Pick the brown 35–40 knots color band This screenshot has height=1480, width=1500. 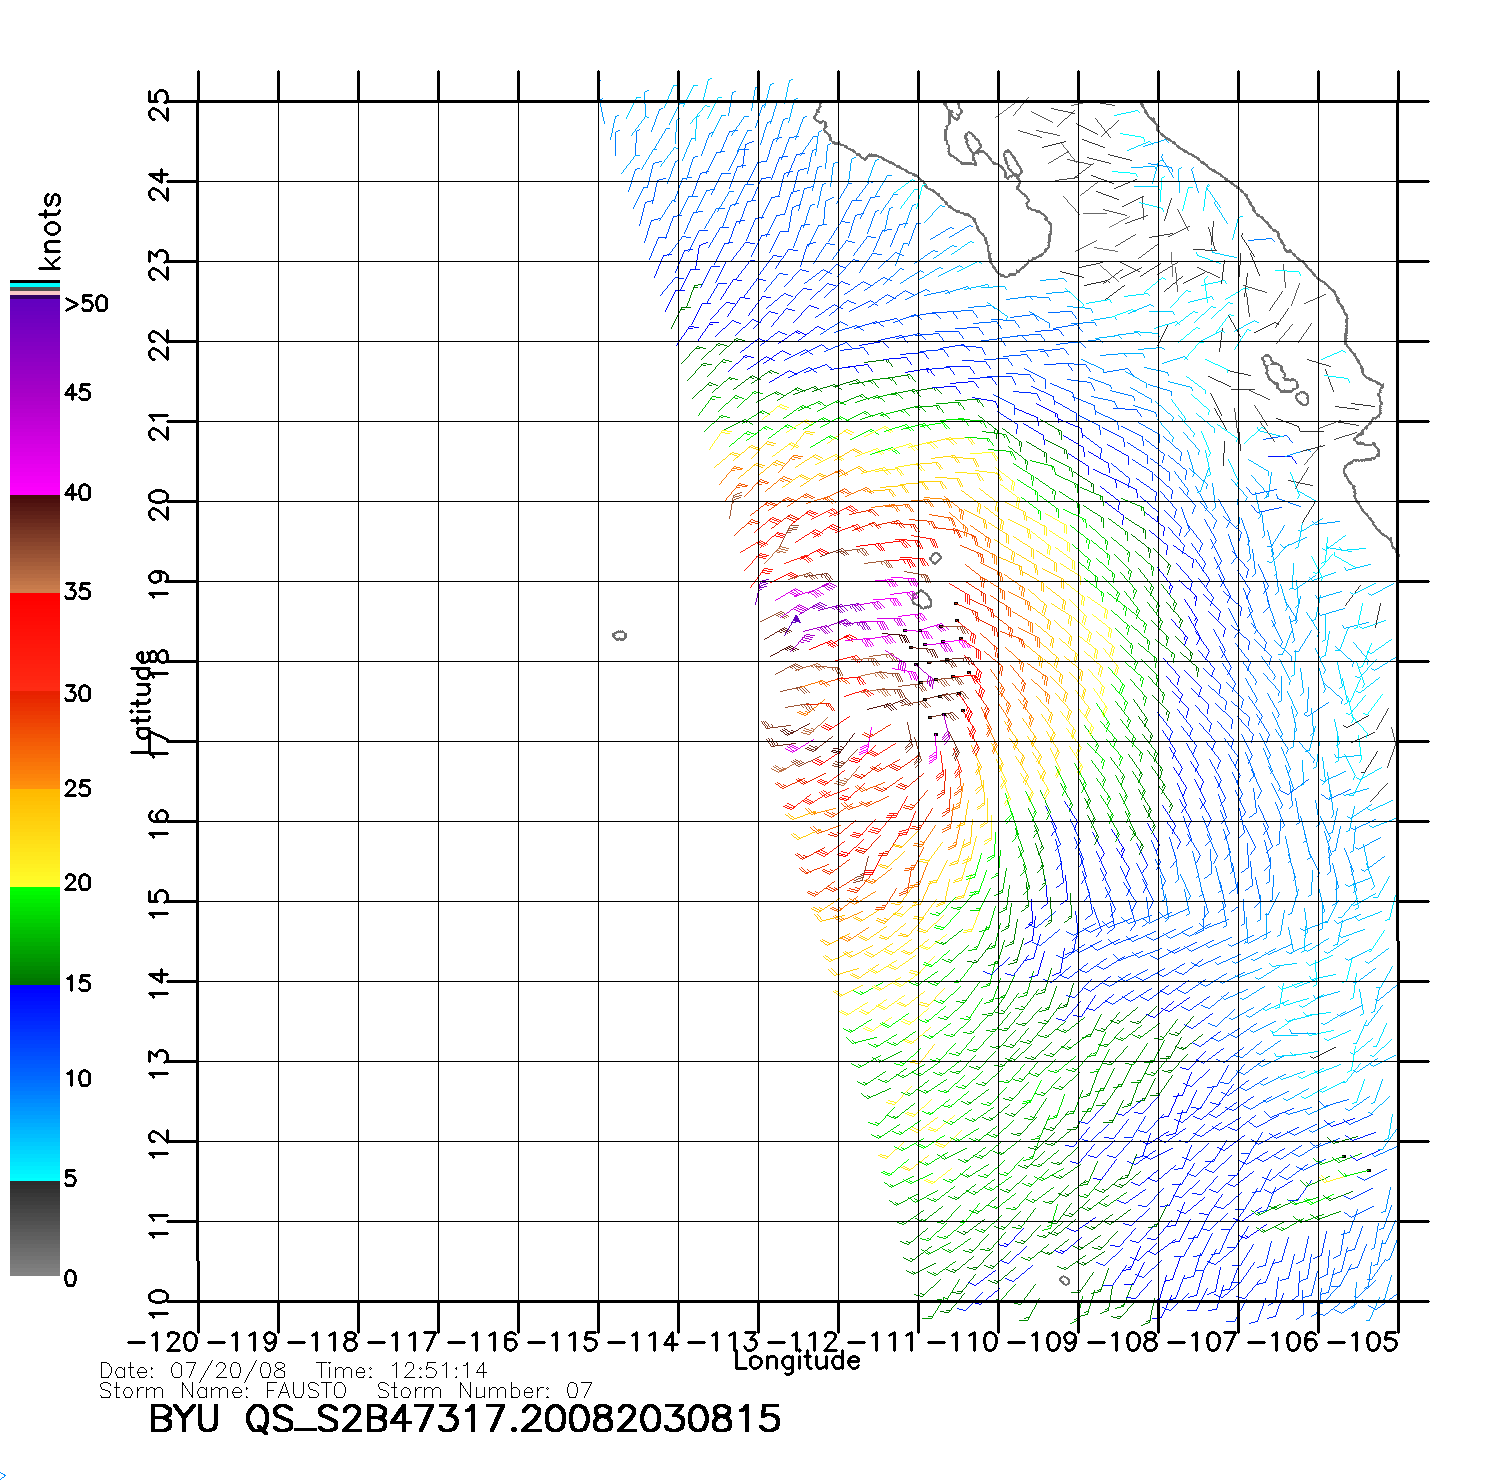34,544
